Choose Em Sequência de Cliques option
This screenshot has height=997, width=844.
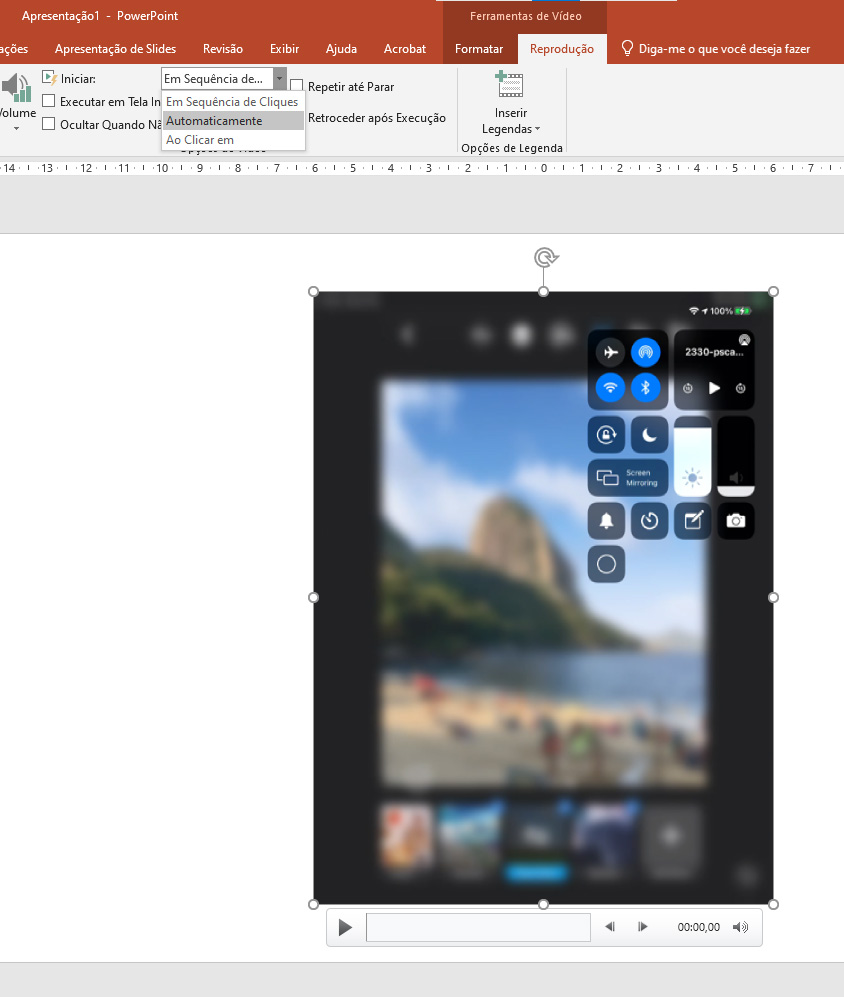[232, 102]
